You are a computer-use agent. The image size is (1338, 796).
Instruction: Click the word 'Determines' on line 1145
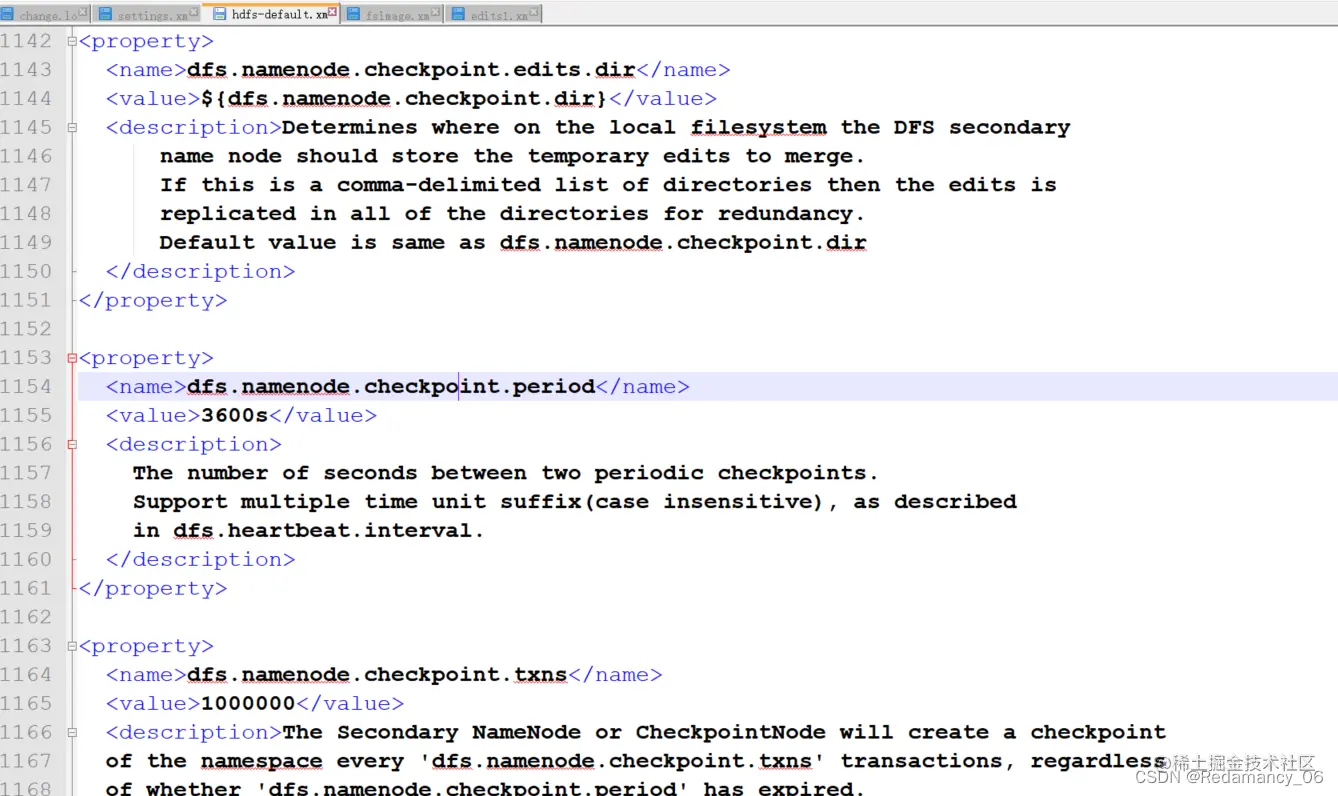pyautogui.click(x=350, y=127)
